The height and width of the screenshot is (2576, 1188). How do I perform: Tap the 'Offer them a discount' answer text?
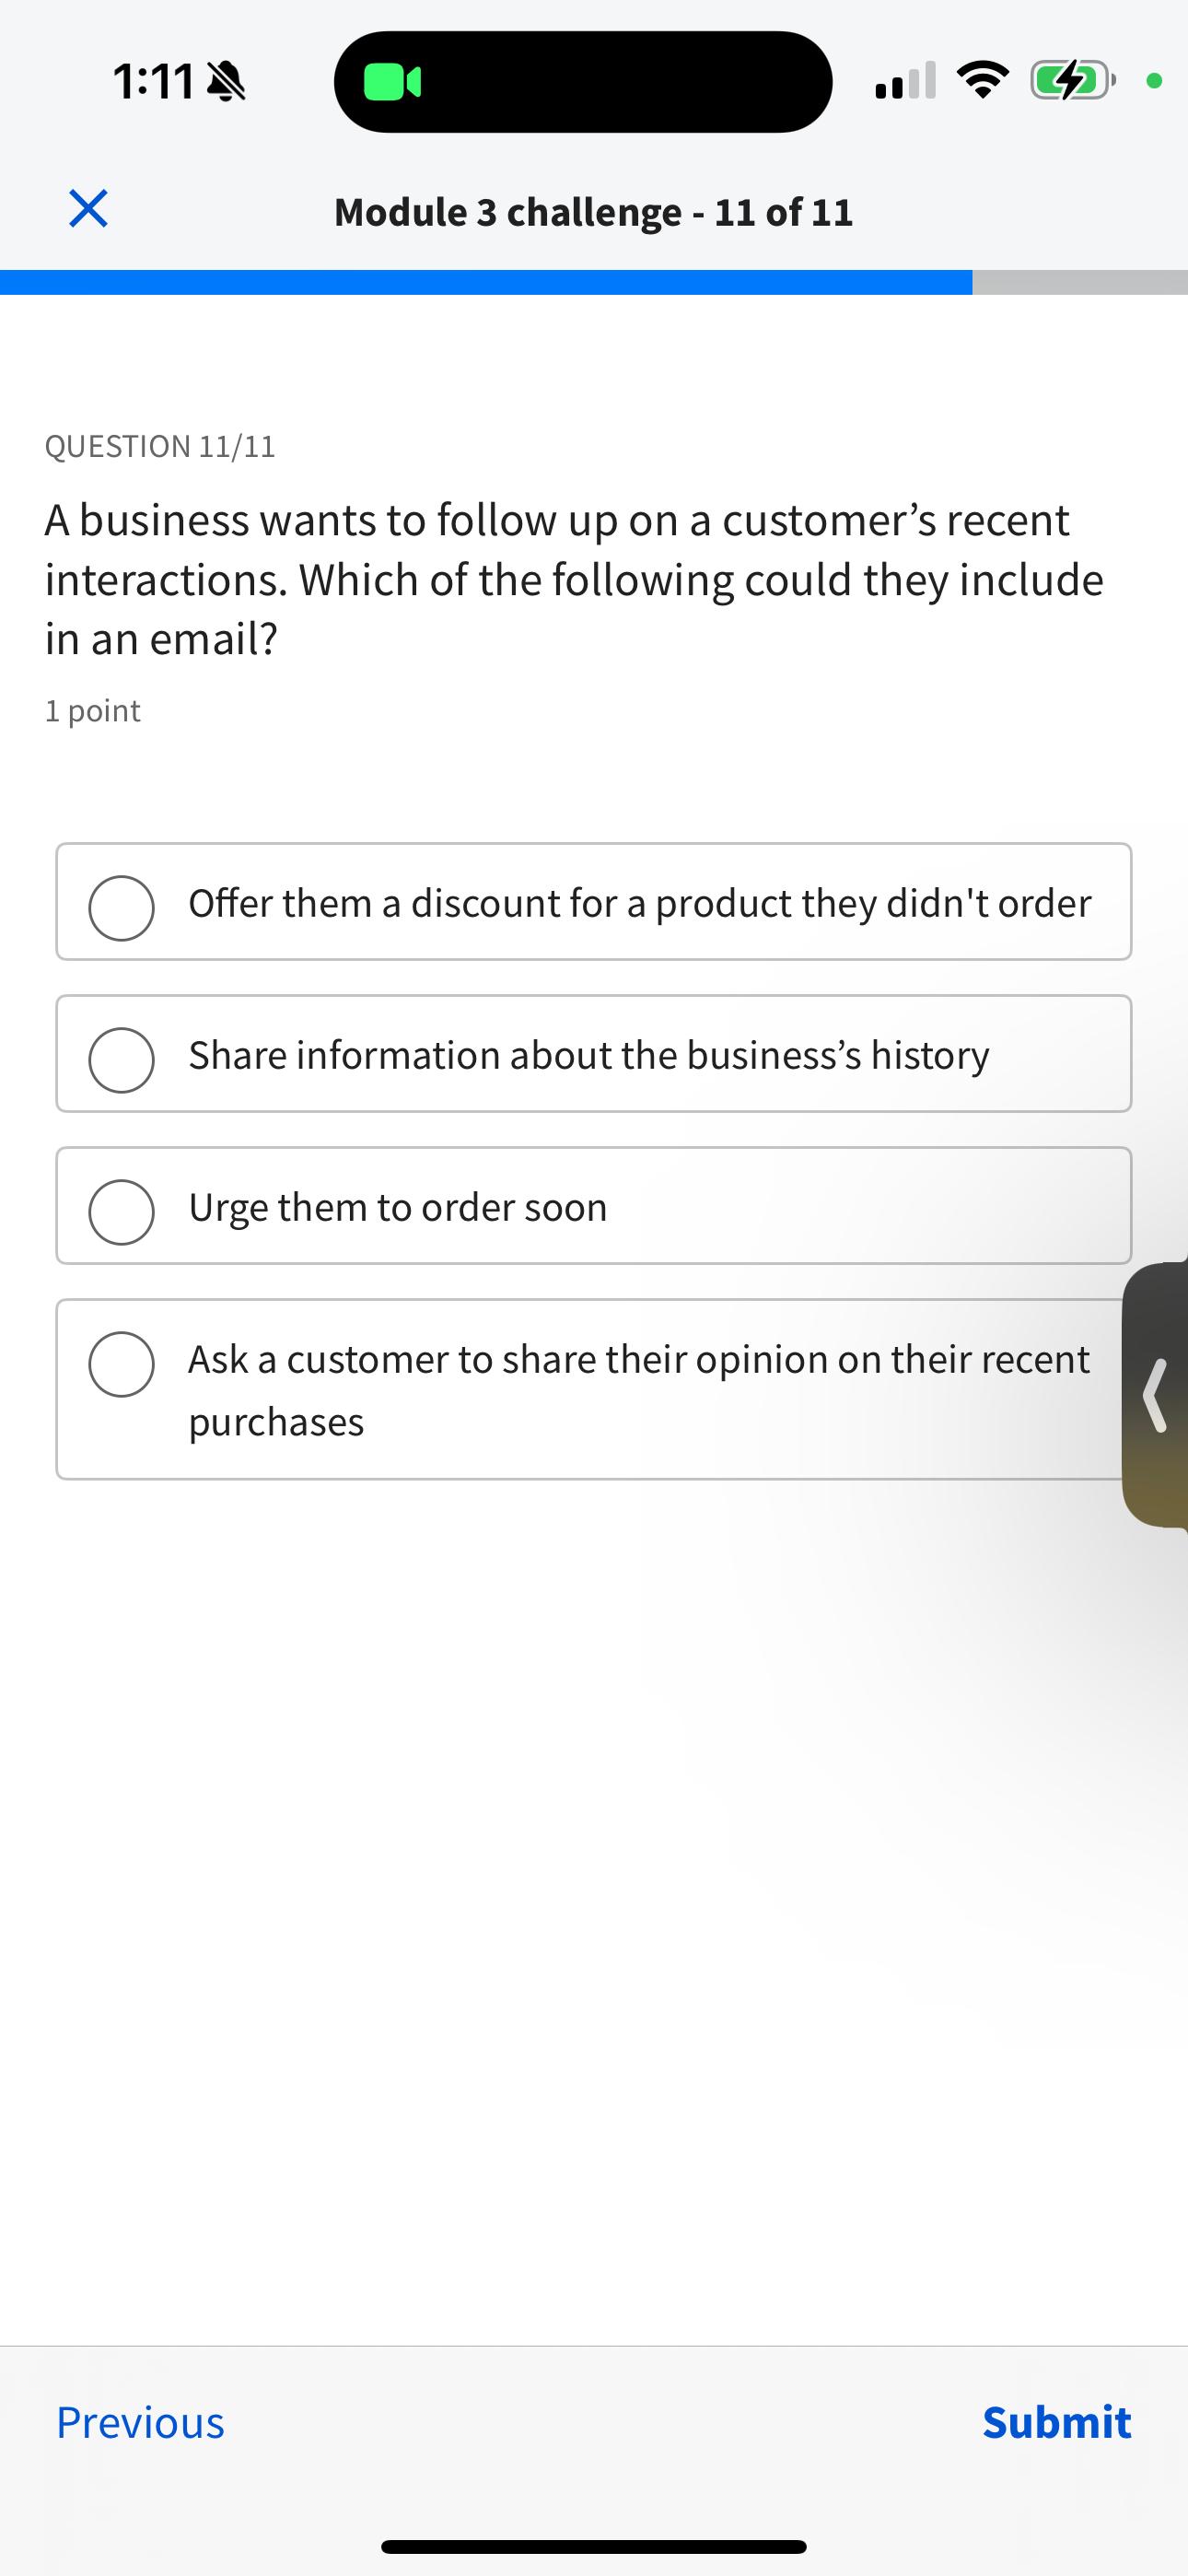tap(640, 903)
